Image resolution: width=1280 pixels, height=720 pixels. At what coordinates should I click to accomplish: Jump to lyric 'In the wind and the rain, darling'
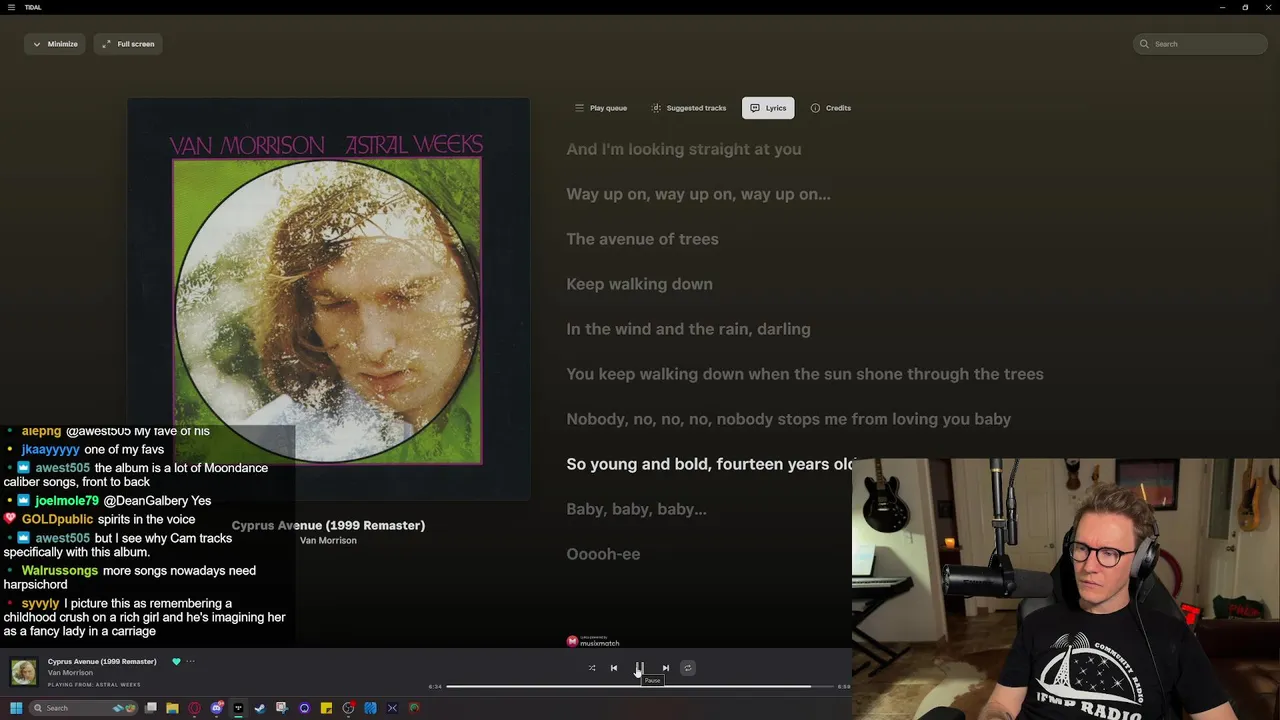688,329
